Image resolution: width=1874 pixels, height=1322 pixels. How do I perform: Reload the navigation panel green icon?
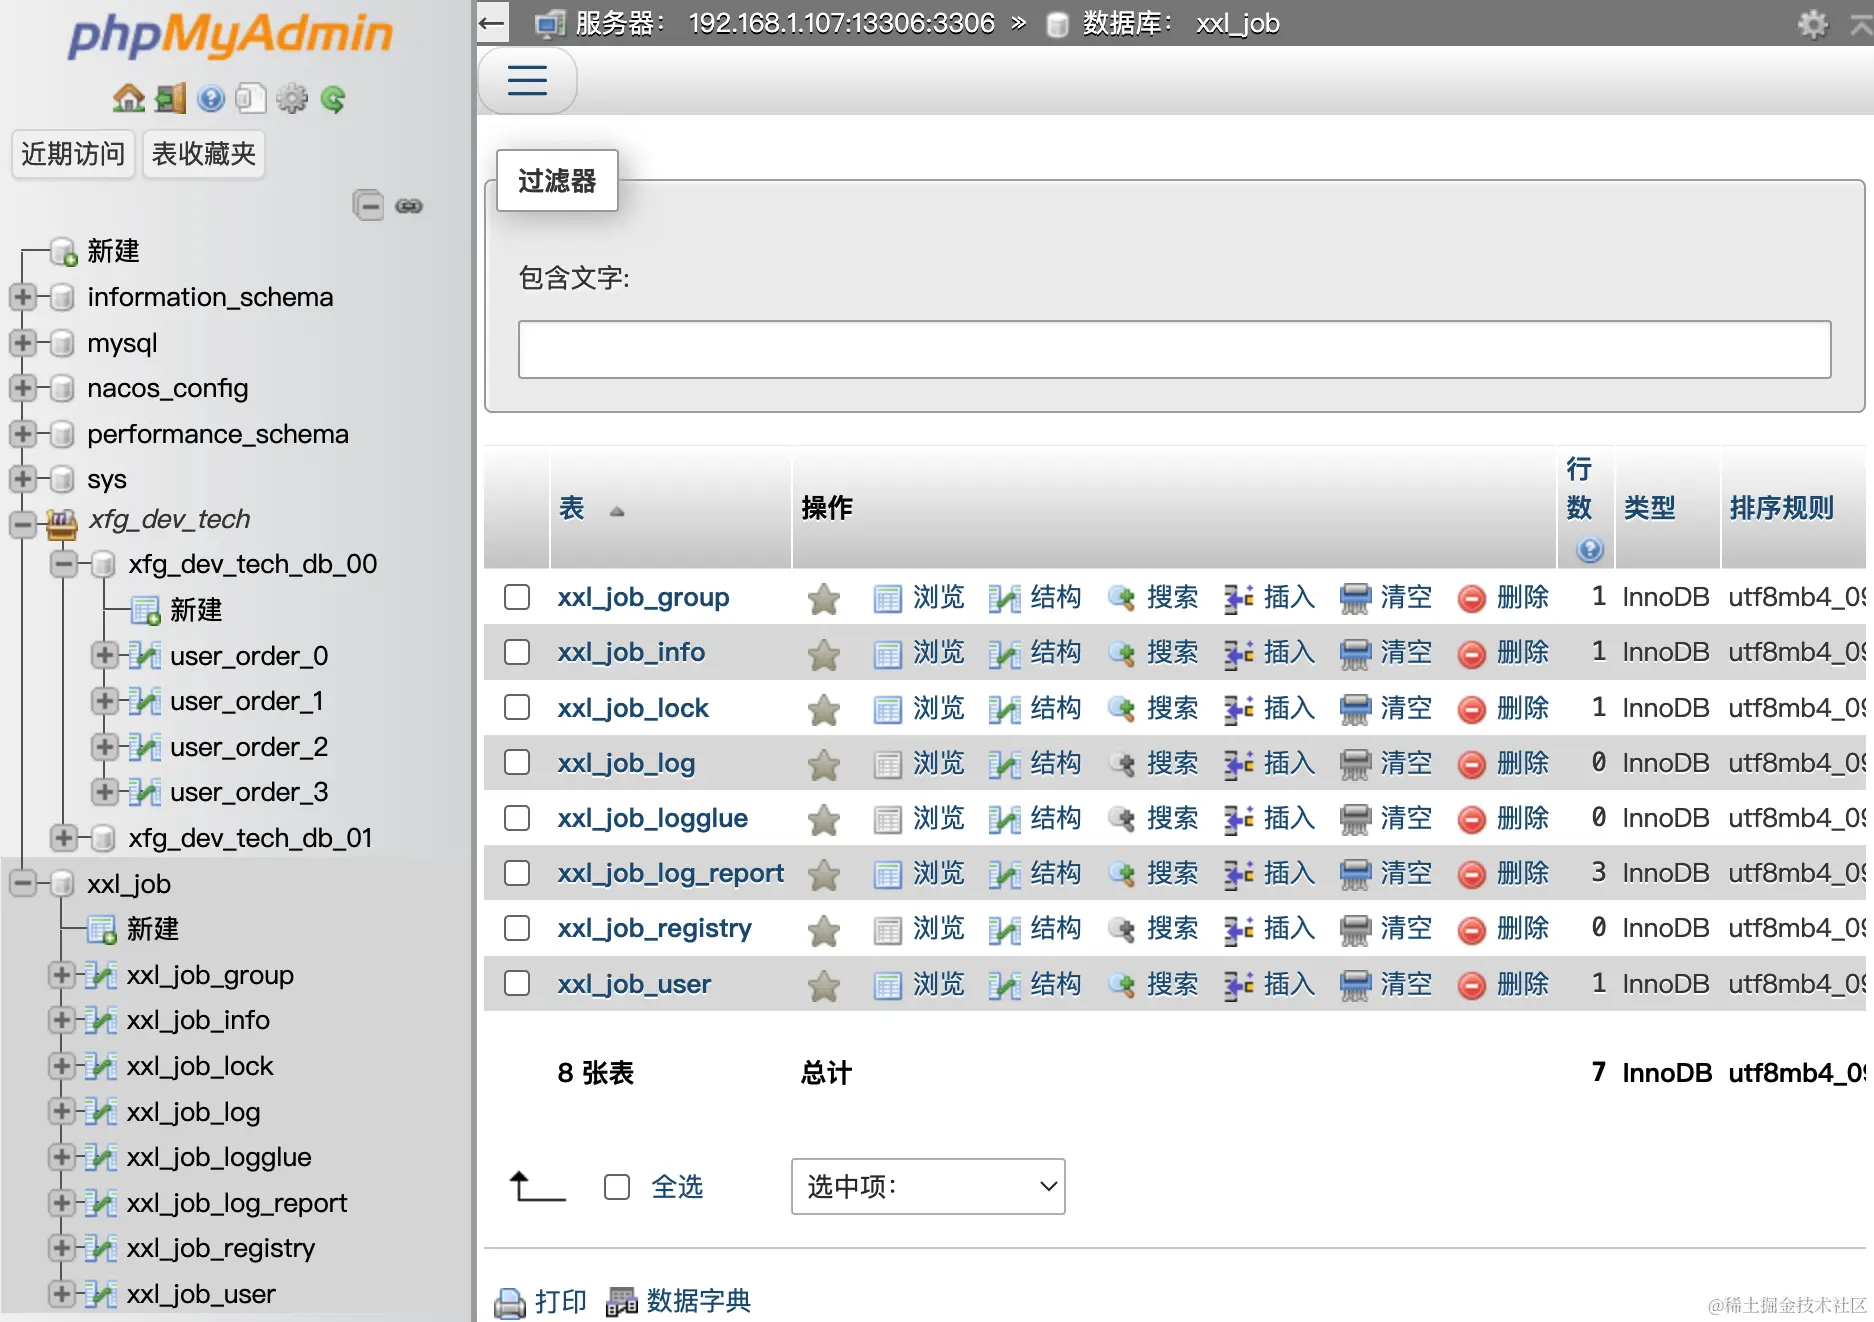[333, 98]
